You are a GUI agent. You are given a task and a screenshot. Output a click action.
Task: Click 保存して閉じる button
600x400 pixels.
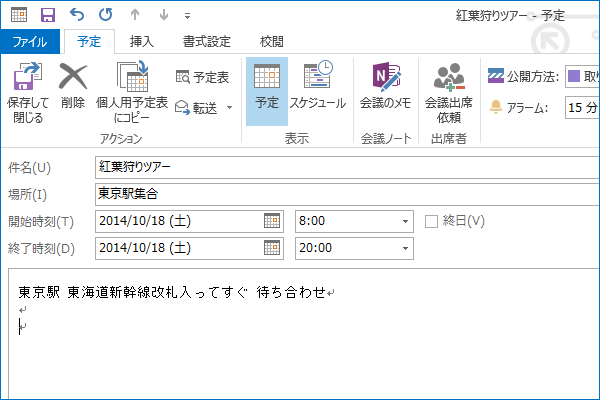tap(28, 92)
